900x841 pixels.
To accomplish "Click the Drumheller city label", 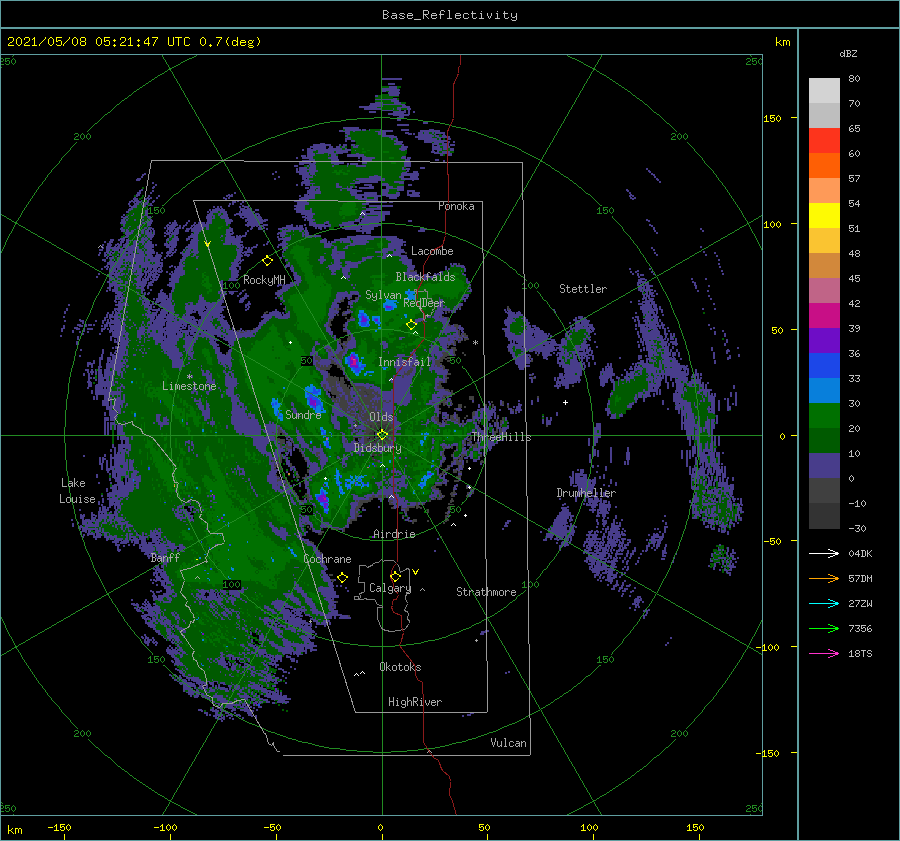I will (x=586, y=493).
